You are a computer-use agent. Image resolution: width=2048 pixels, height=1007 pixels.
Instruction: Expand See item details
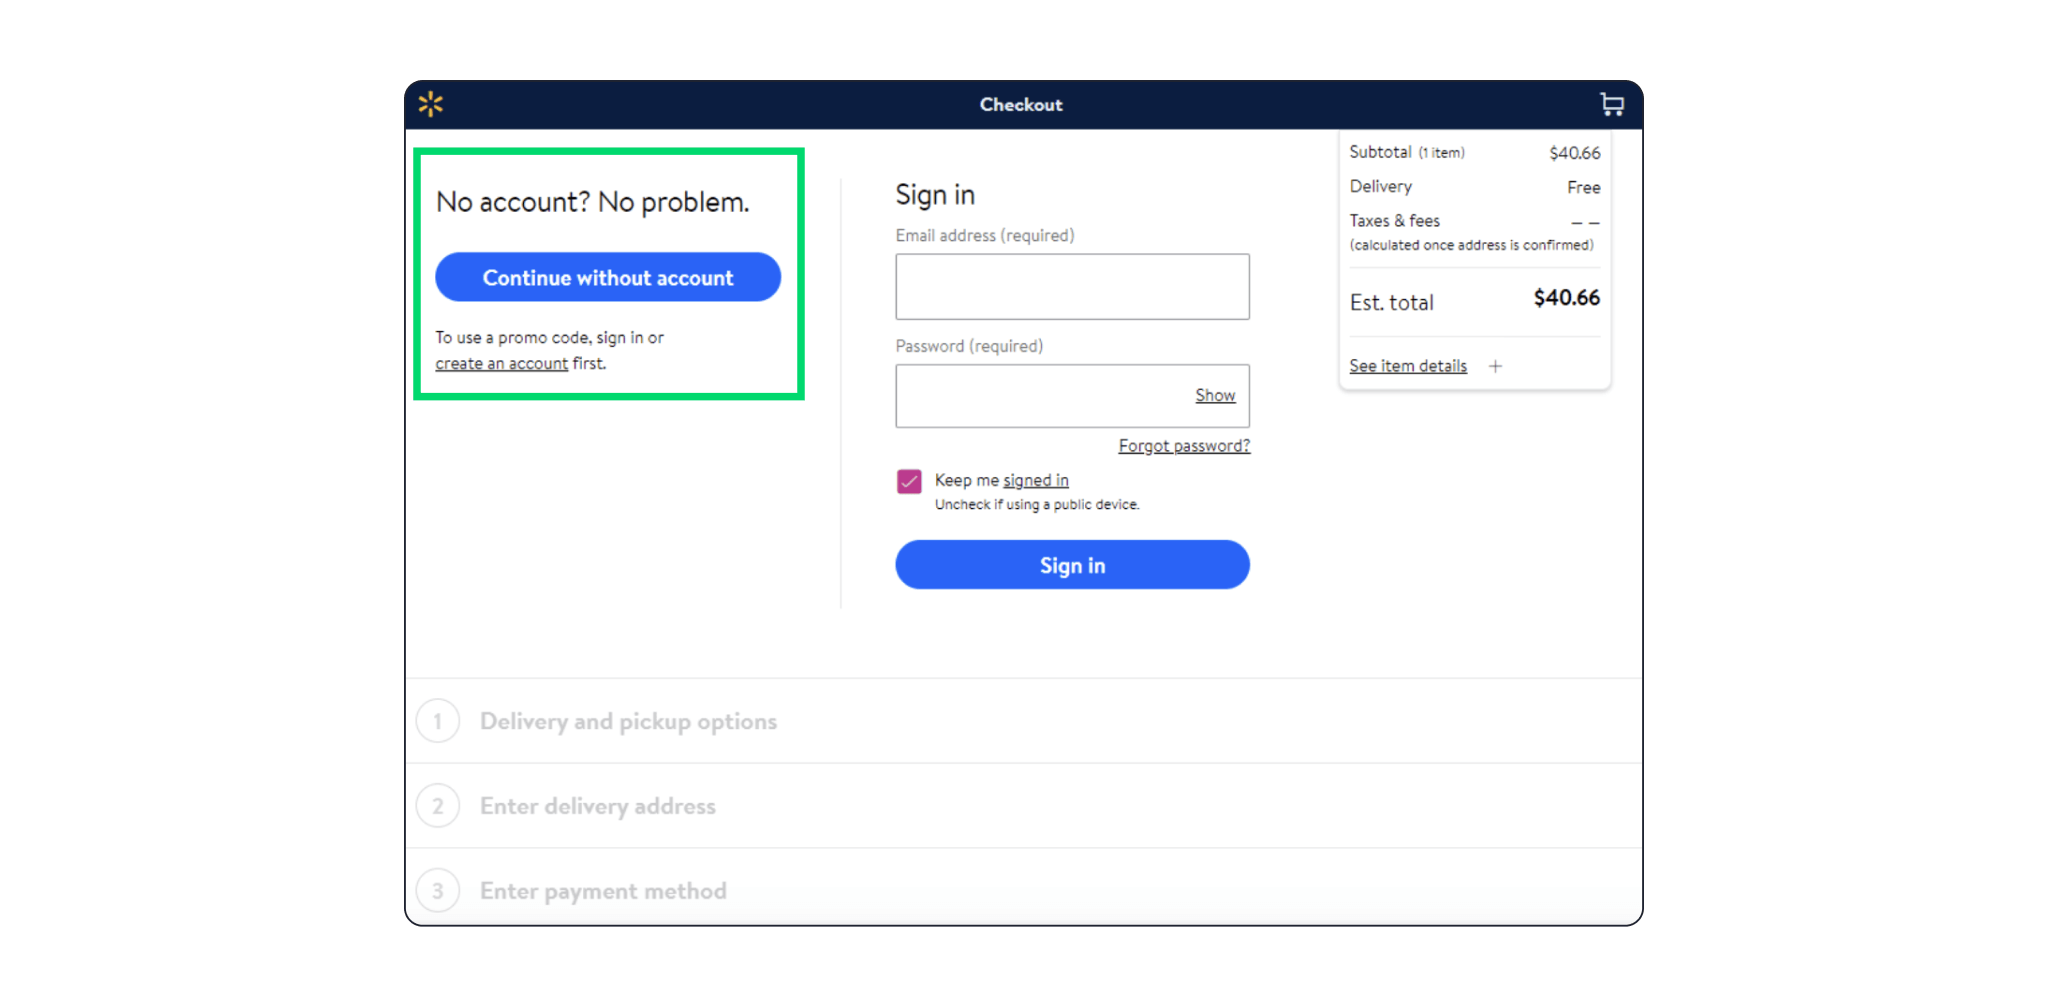pos(1407,366)
